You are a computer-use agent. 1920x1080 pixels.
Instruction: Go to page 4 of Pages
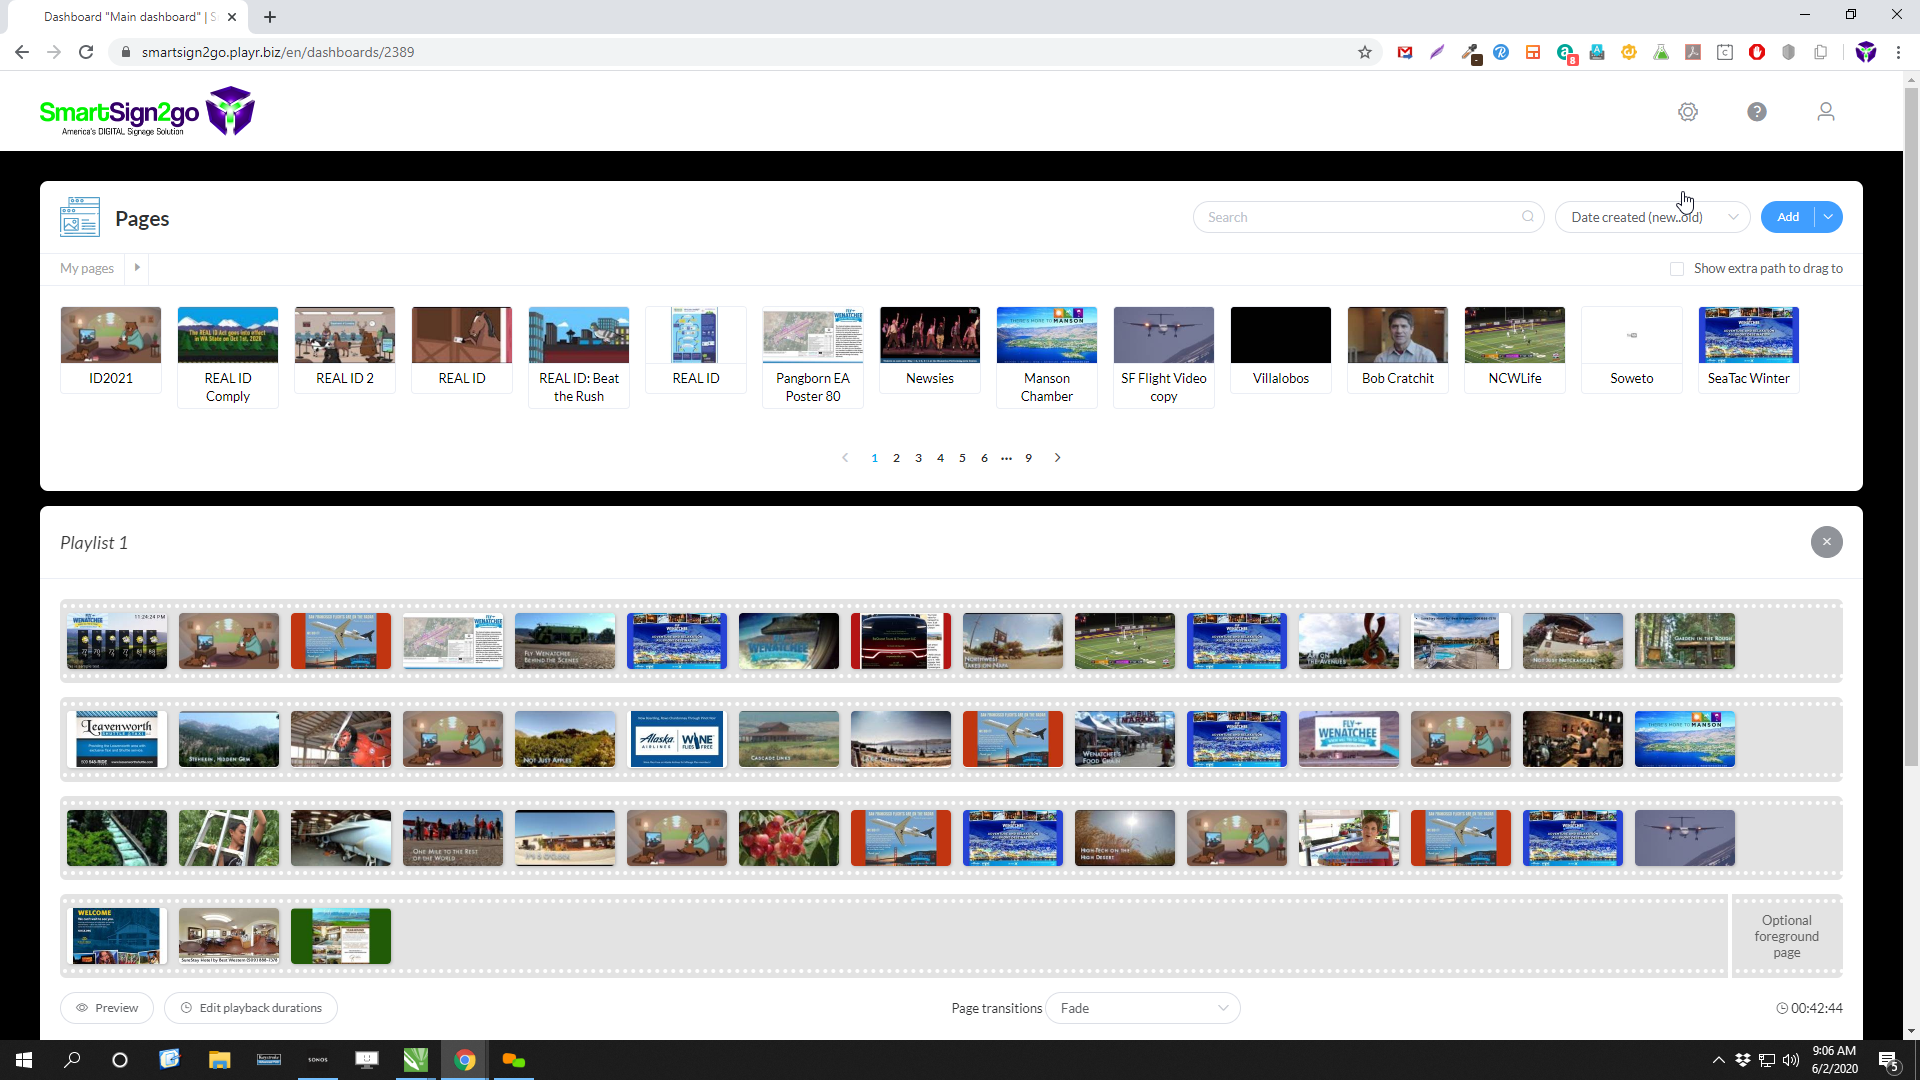click(x=940, y=458)
